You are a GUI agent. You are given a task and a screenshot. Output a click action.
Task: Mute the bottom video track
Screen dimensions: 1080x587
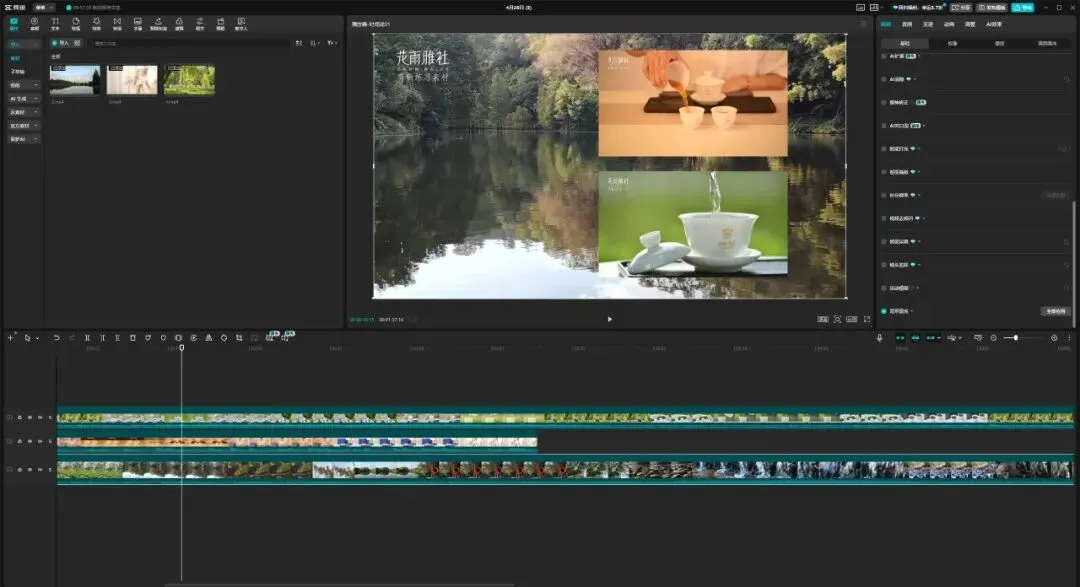coord(40,469)
